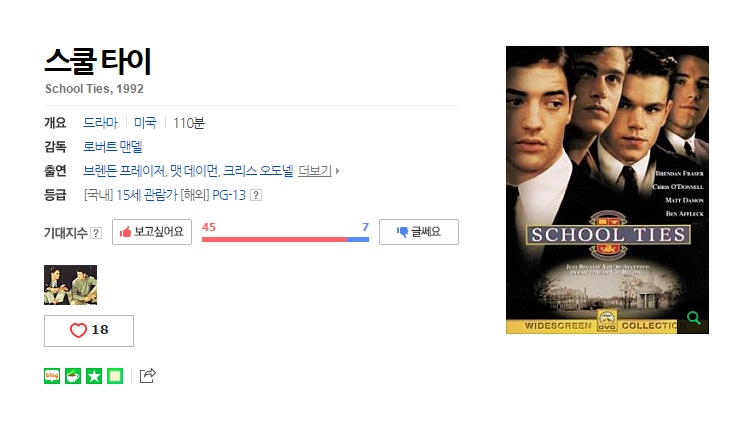Click the red-blue expectation ratio bar
Screen dimensions: 748x421
(285, 239)
